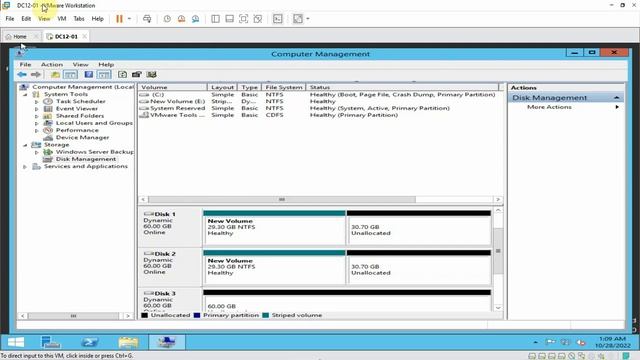
Task: Click the up one level folder icon
Action: pyautogui.click(x=55, y=74)
